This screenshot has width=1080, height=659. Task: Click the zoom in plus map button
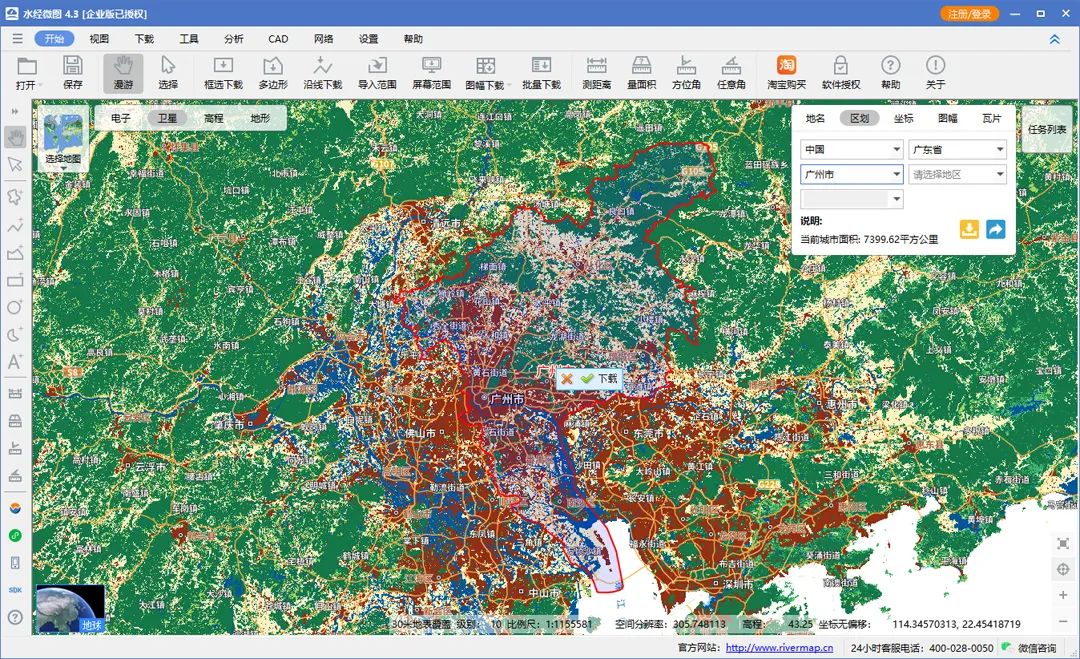click(x=1063, y=595)
